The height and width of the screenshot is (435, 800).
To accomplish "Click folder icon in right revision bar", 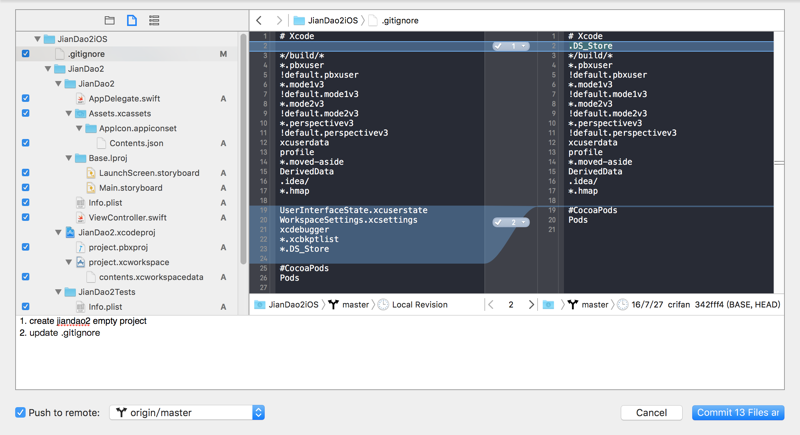I will point(548,304).
